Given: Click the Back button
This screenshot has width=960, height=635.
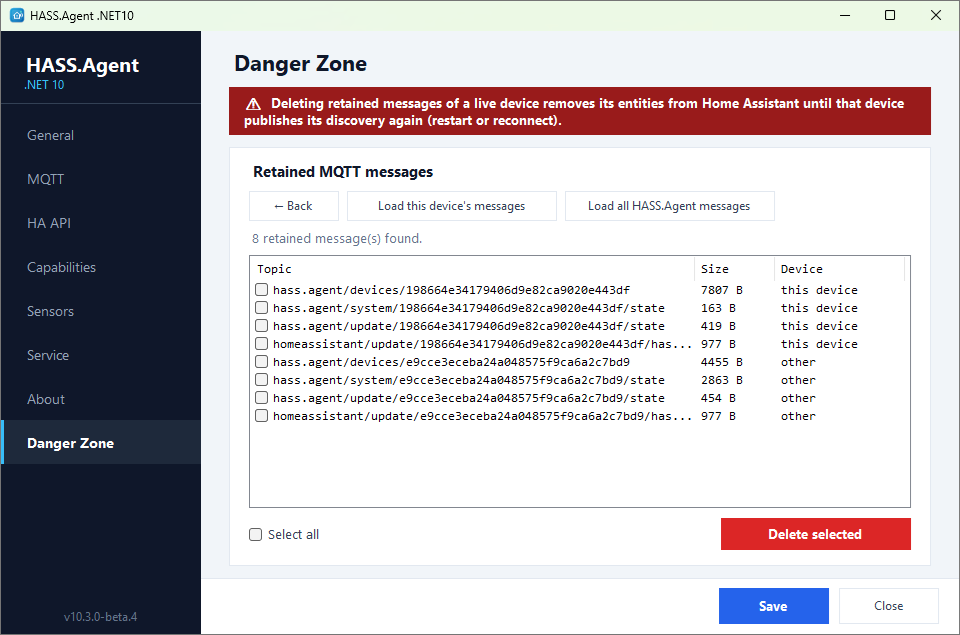Looking at the screenshot, I should click(294, 206).
